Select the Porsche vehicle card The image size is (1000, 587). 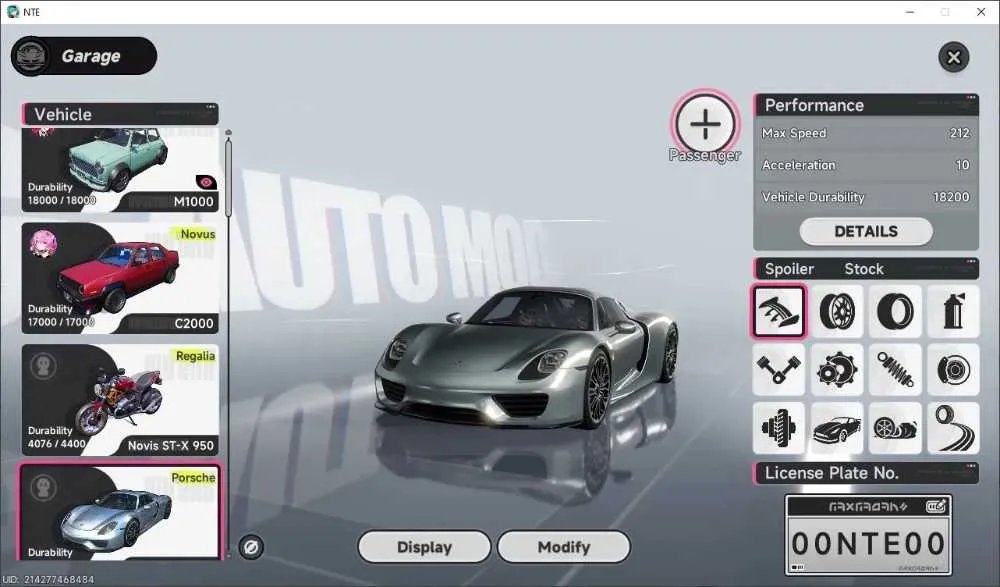click(120, 512)
